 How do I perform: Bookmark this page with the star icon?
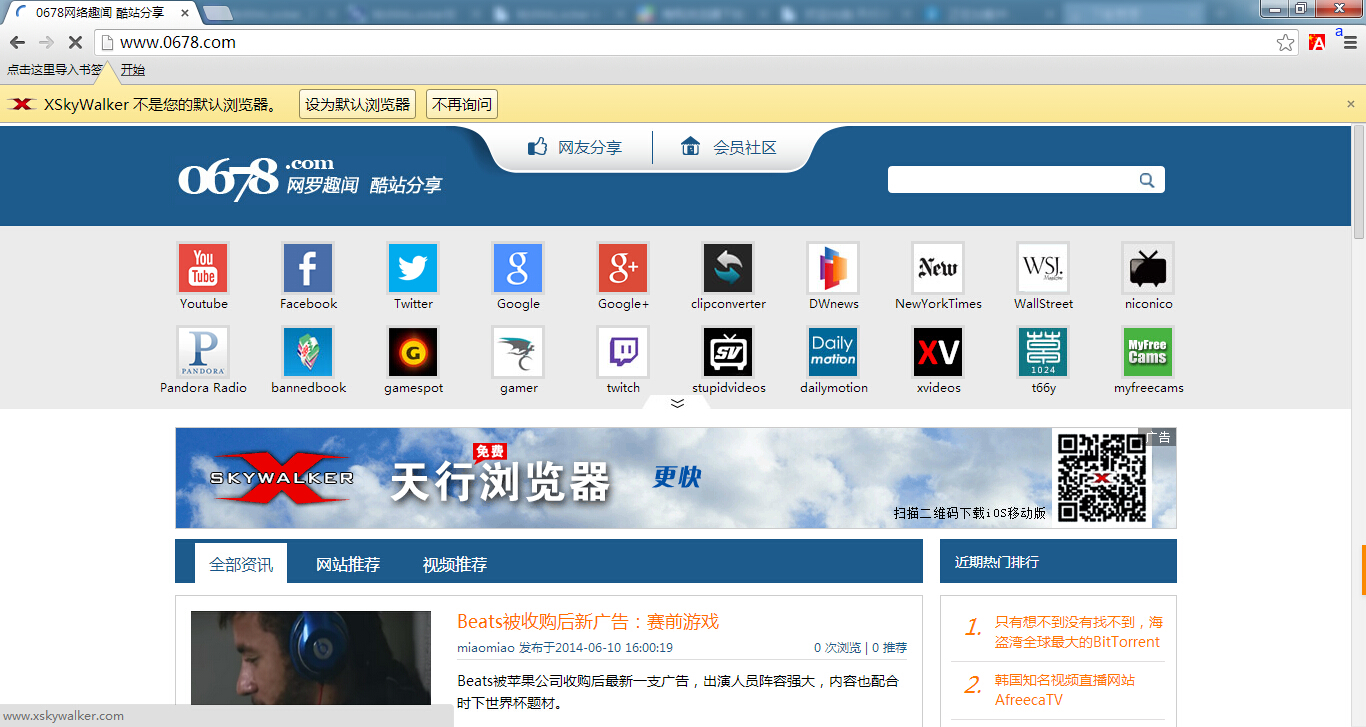[1286, 42]
